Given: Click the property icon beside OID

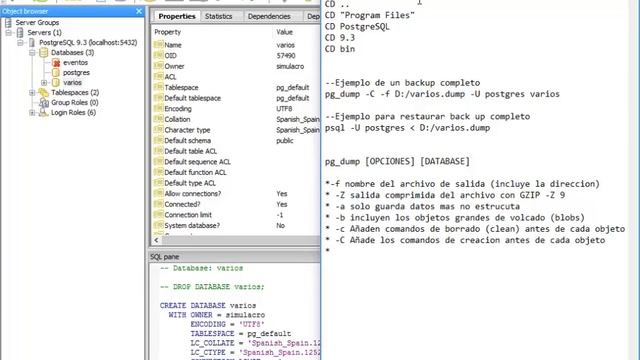Looking at the screenshot, I should pyautogui.click(x=158, y=55).
